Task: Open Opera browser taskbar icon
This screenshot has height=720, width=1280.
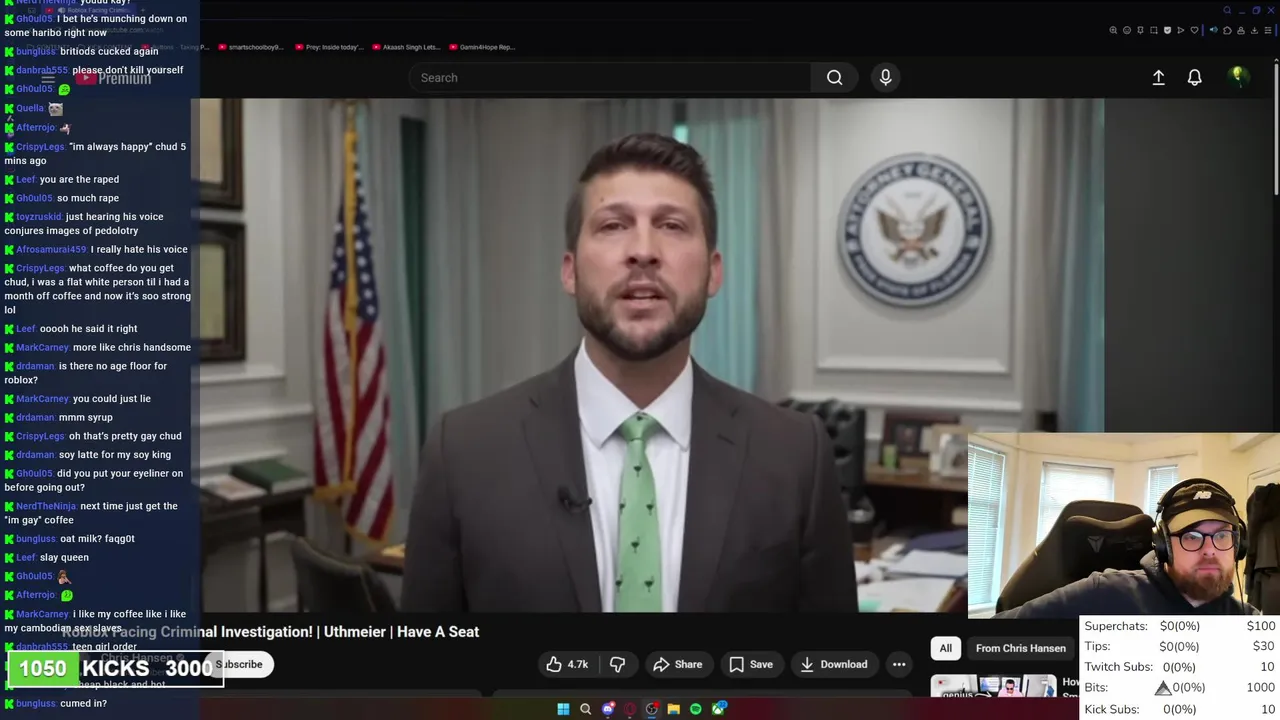Action: [630, 709]
